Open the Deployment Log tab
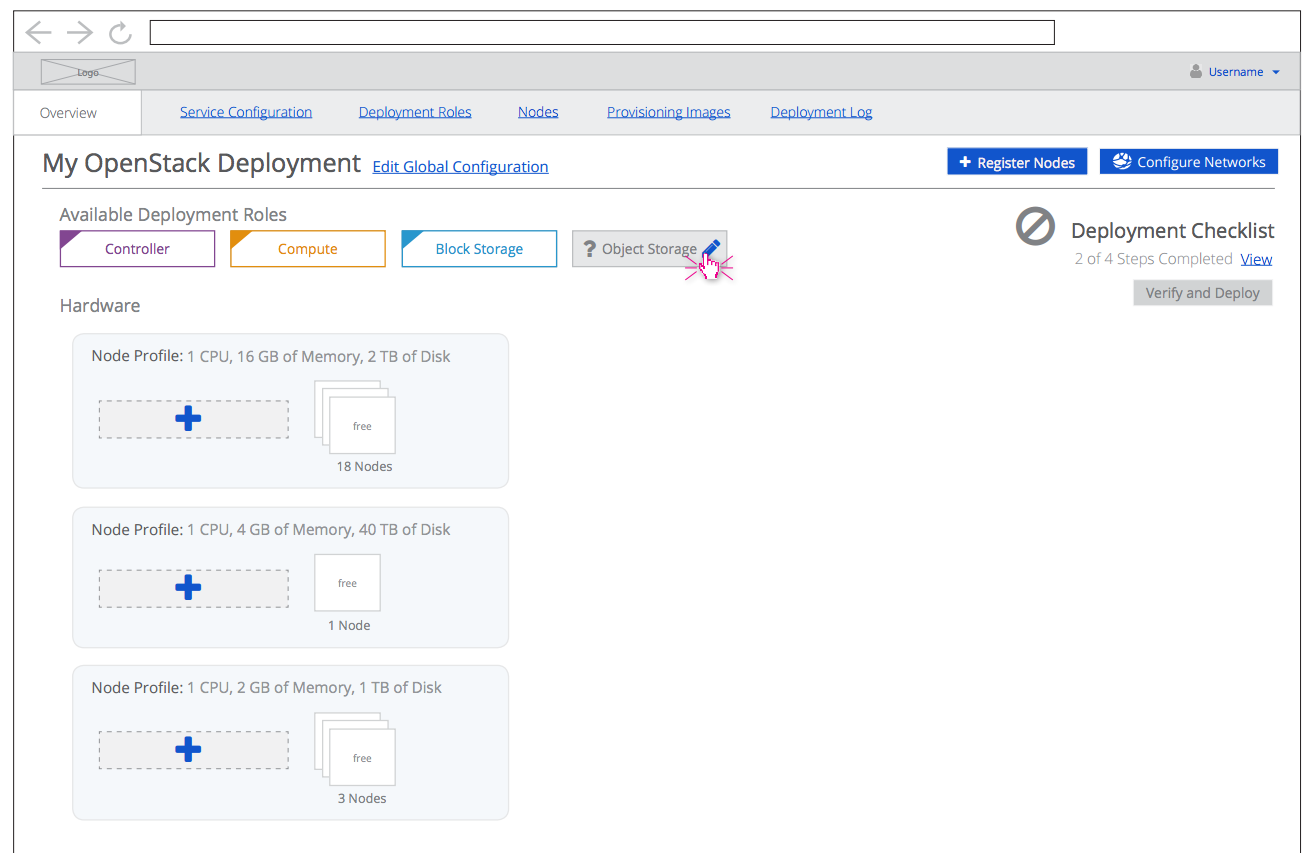 821,112
